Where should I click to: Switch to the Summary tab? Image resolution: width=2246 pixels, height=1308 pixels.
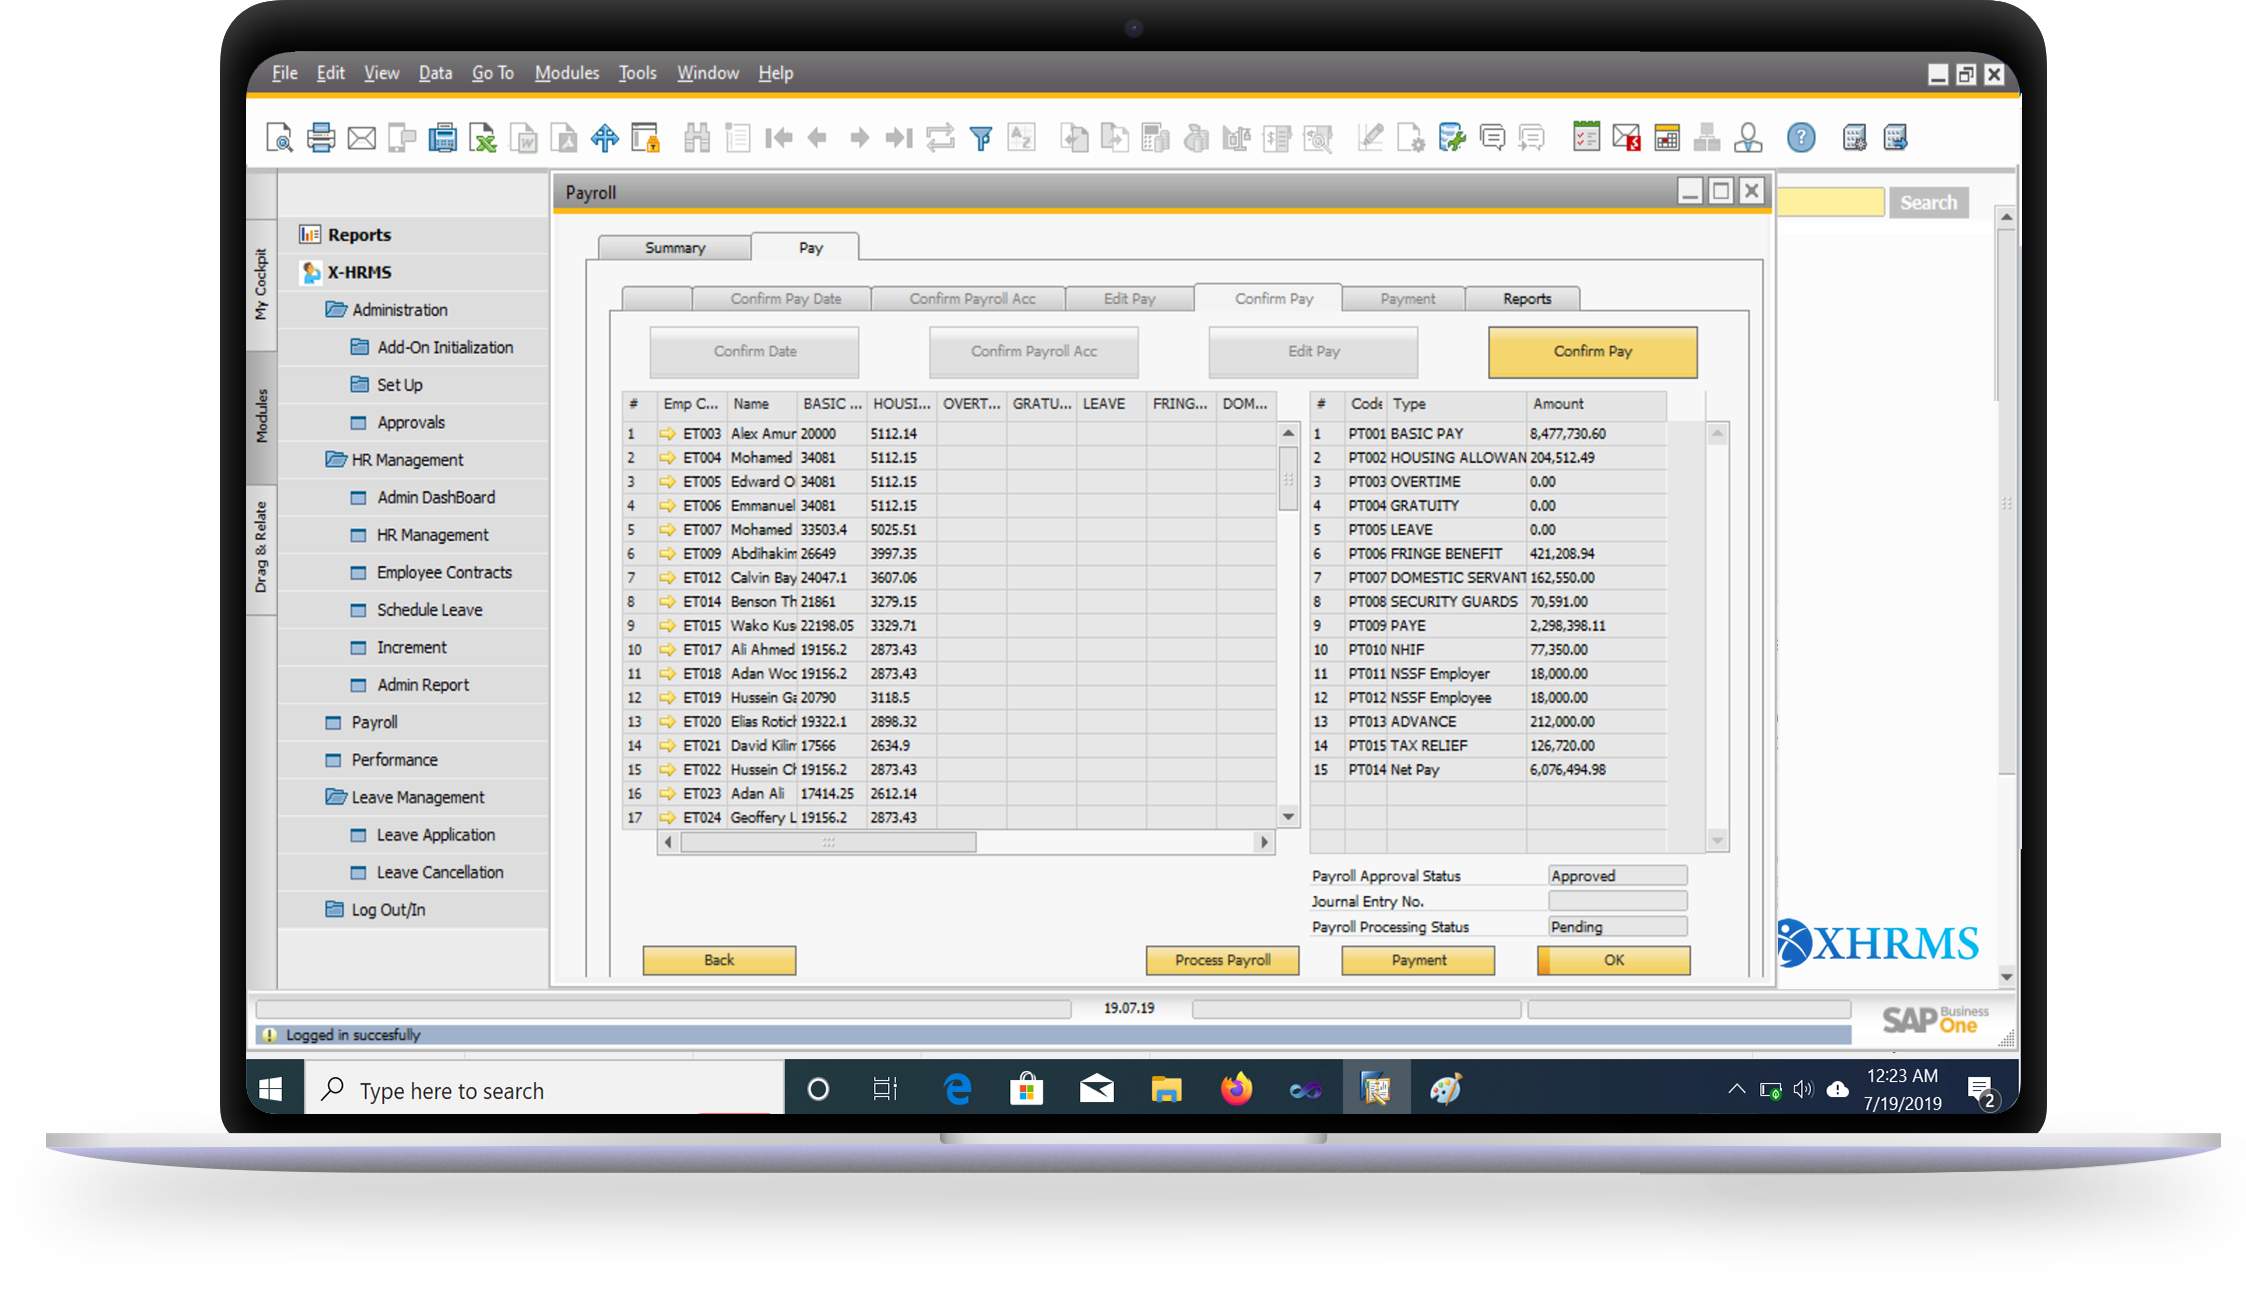(675, 248)
